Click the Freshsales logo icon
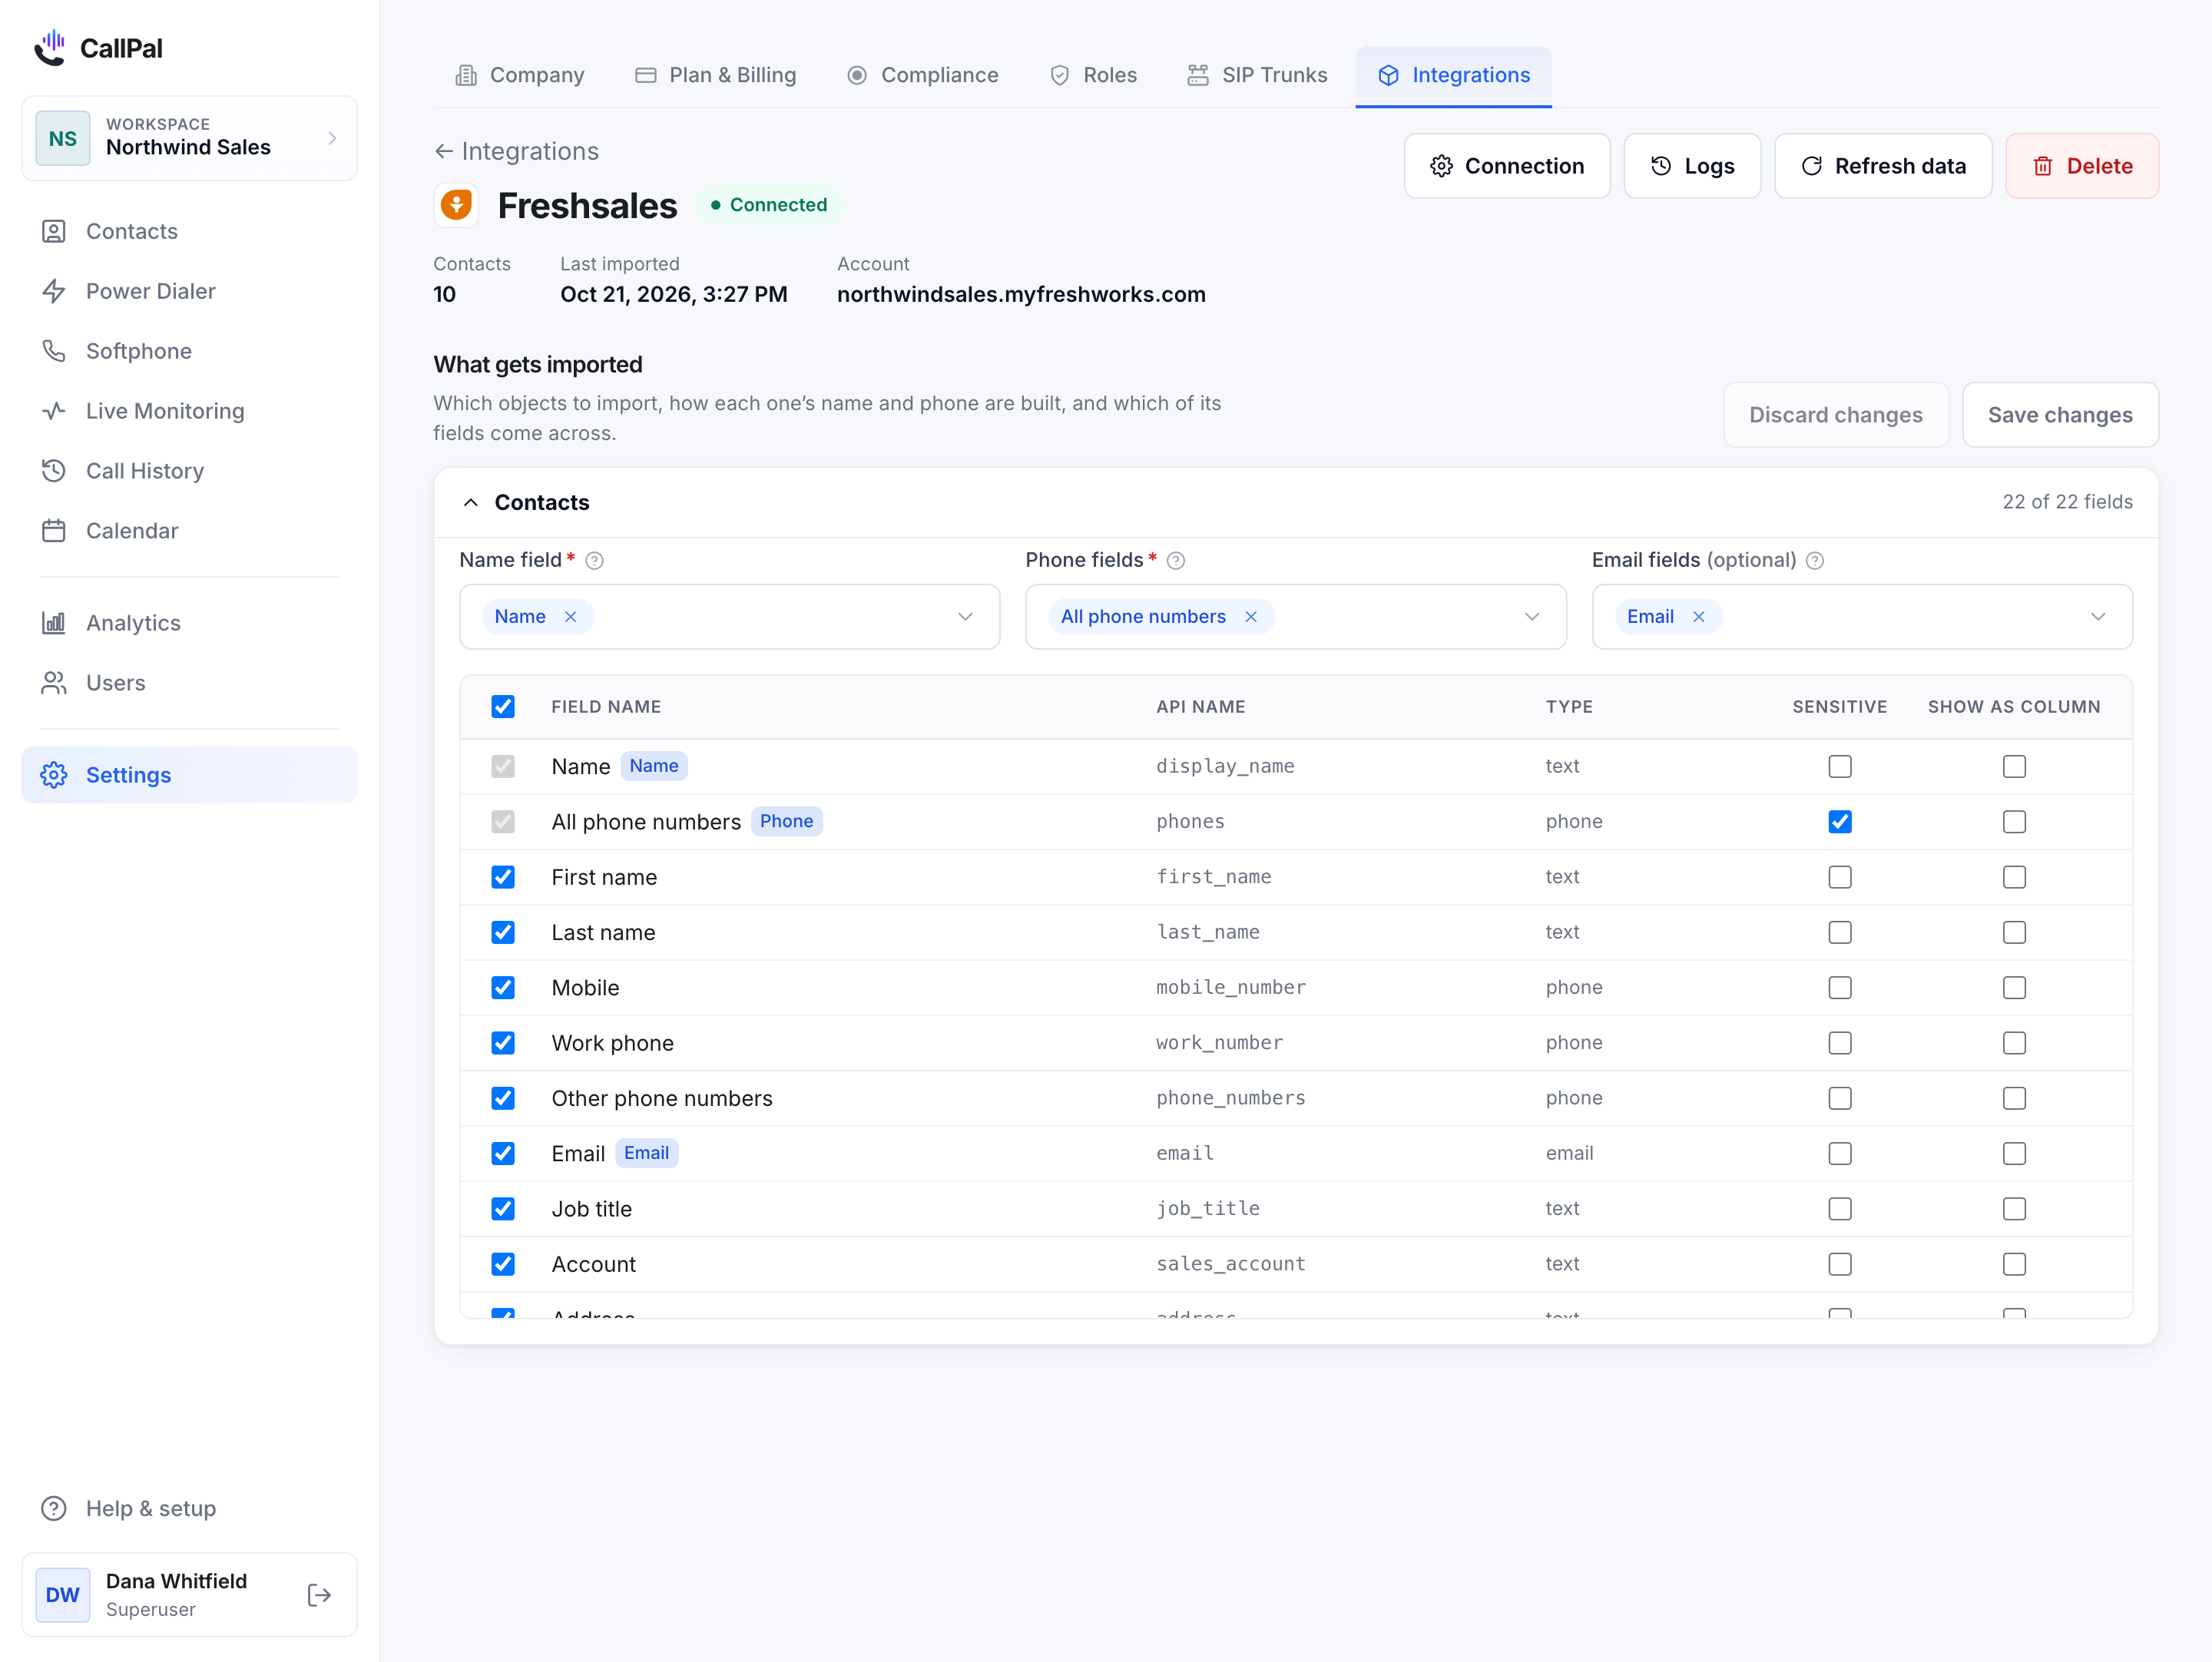Image resolution: width=2212 pixels, height=1662 pixels. click(x=456, y=205)
